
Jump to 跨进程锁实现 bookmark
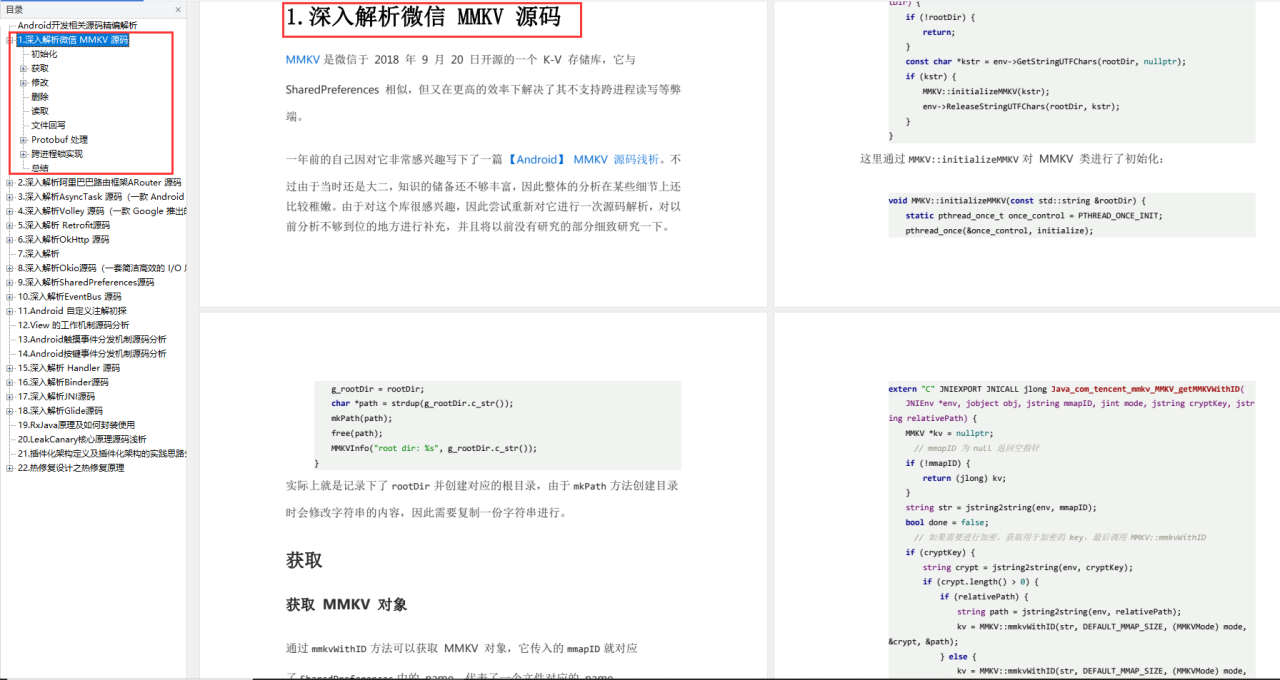tap(56, 154)
